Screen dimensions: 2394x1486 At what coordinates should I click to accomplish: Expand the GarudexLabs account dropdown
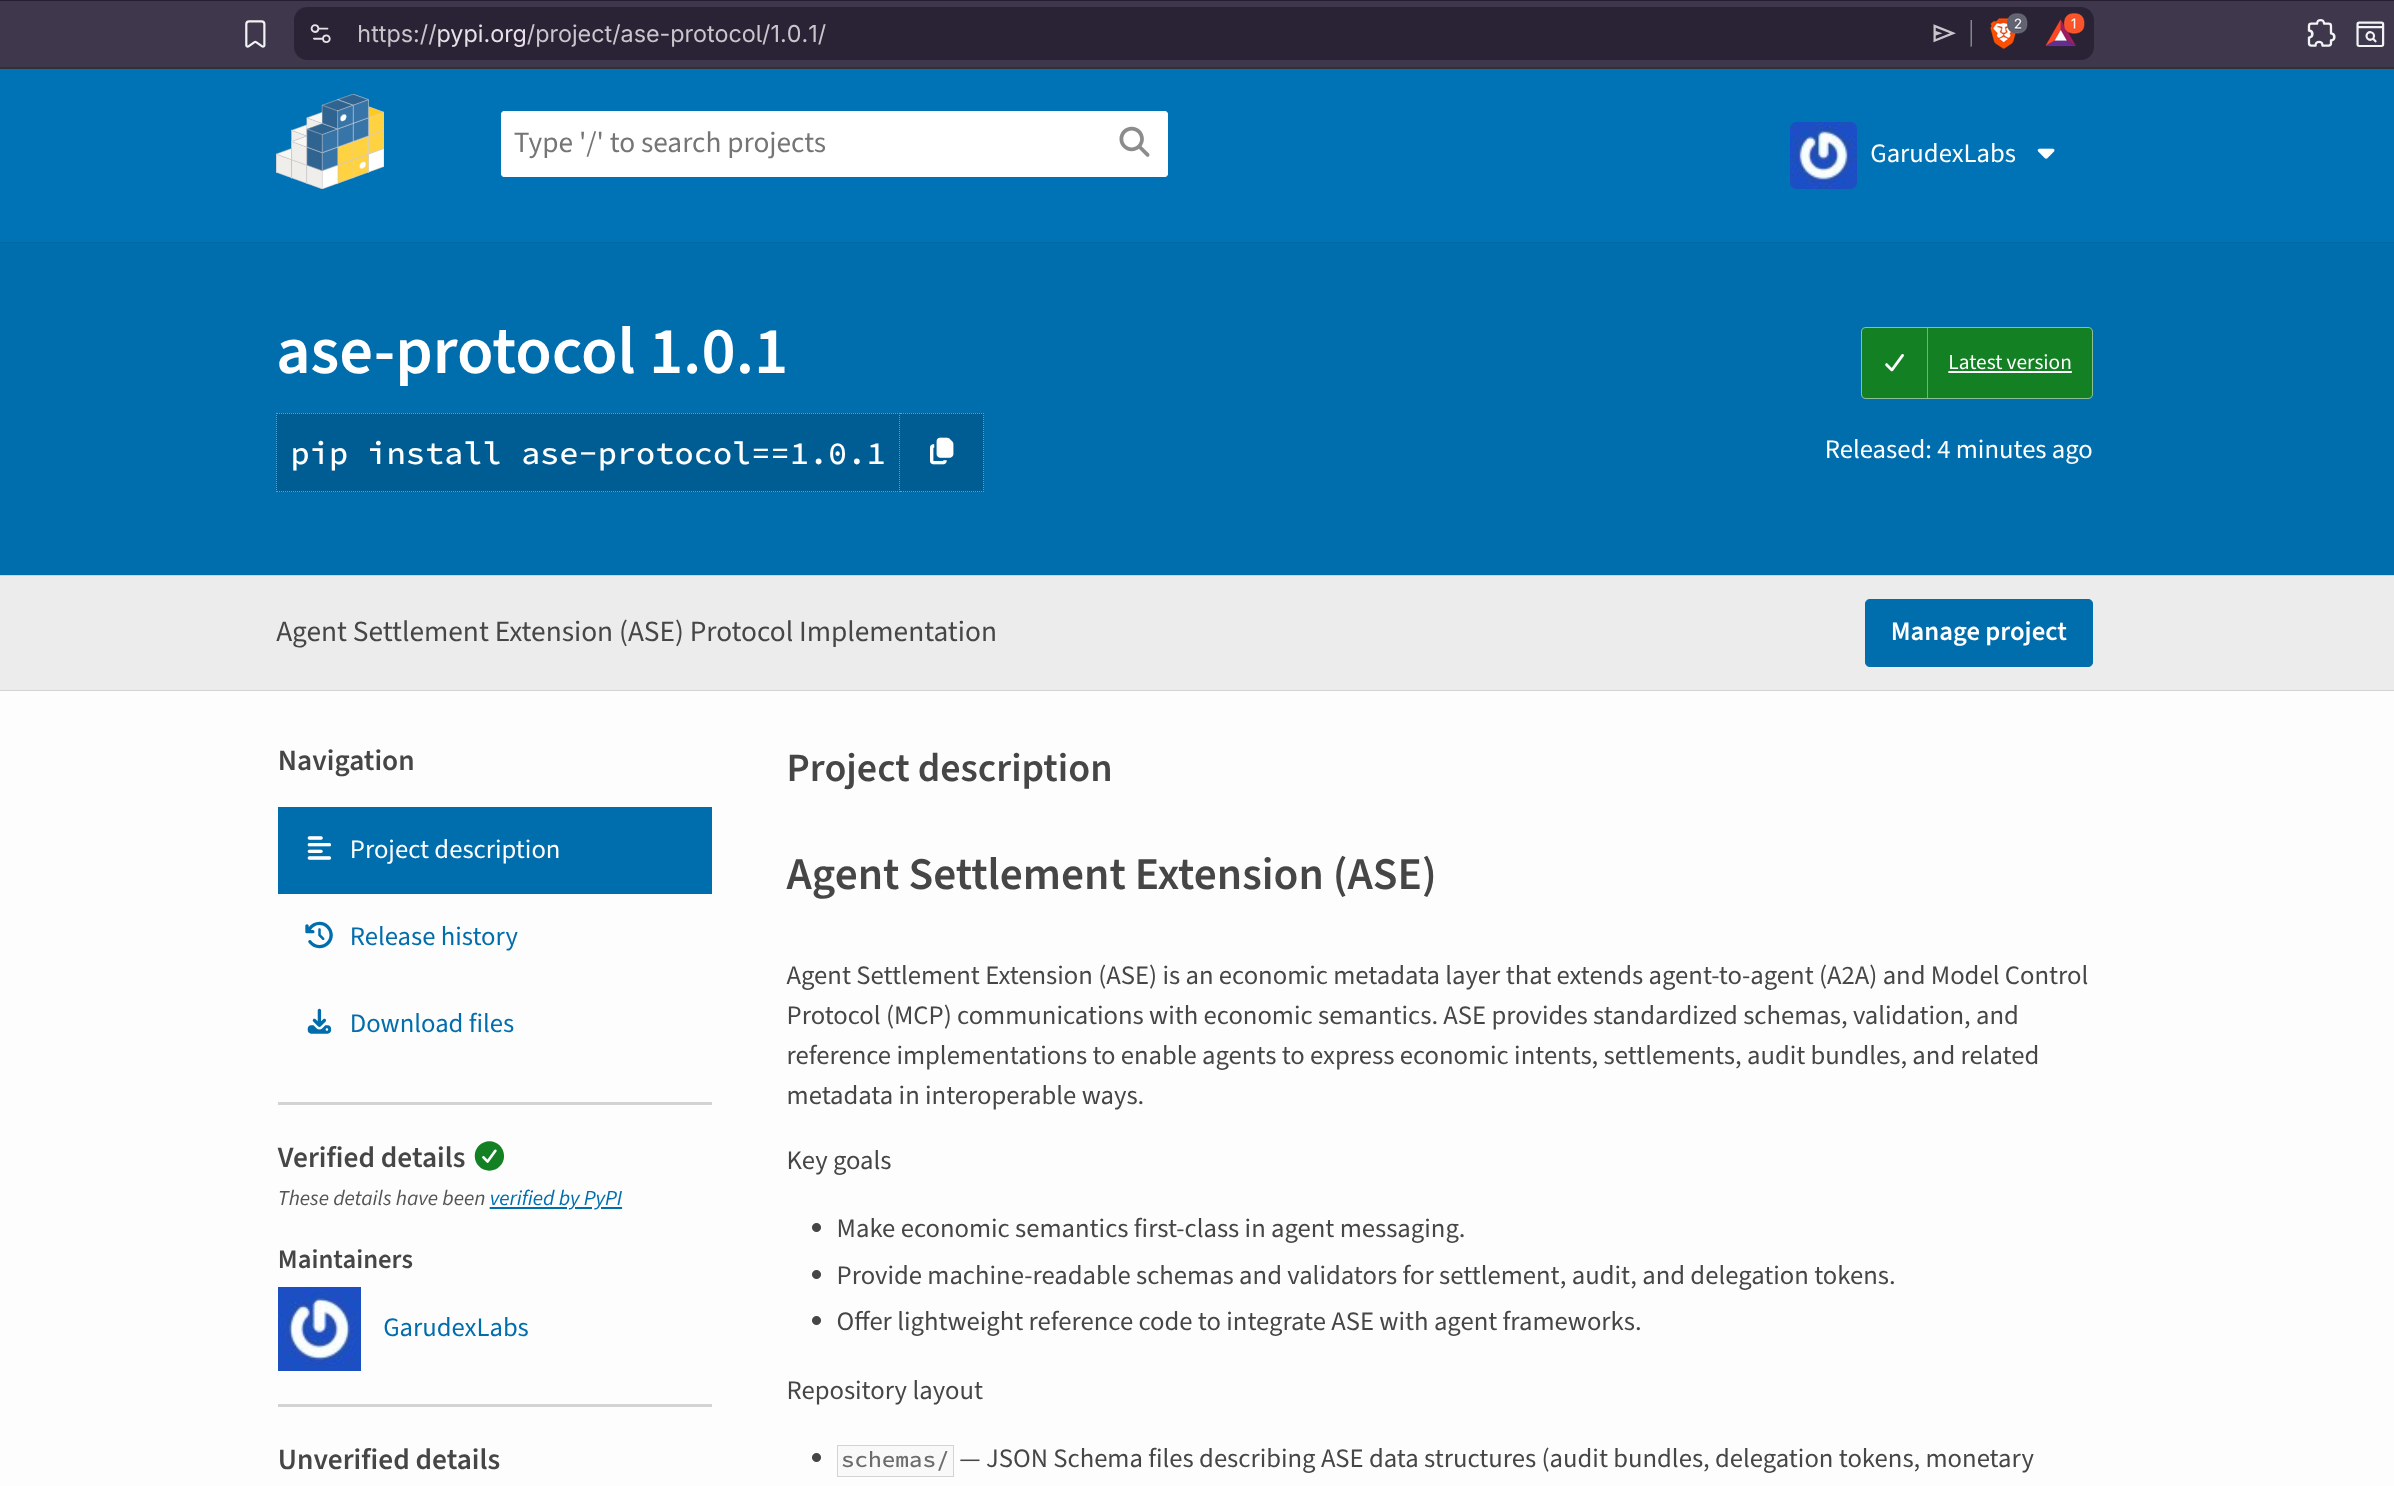(x=2046, y=154)
